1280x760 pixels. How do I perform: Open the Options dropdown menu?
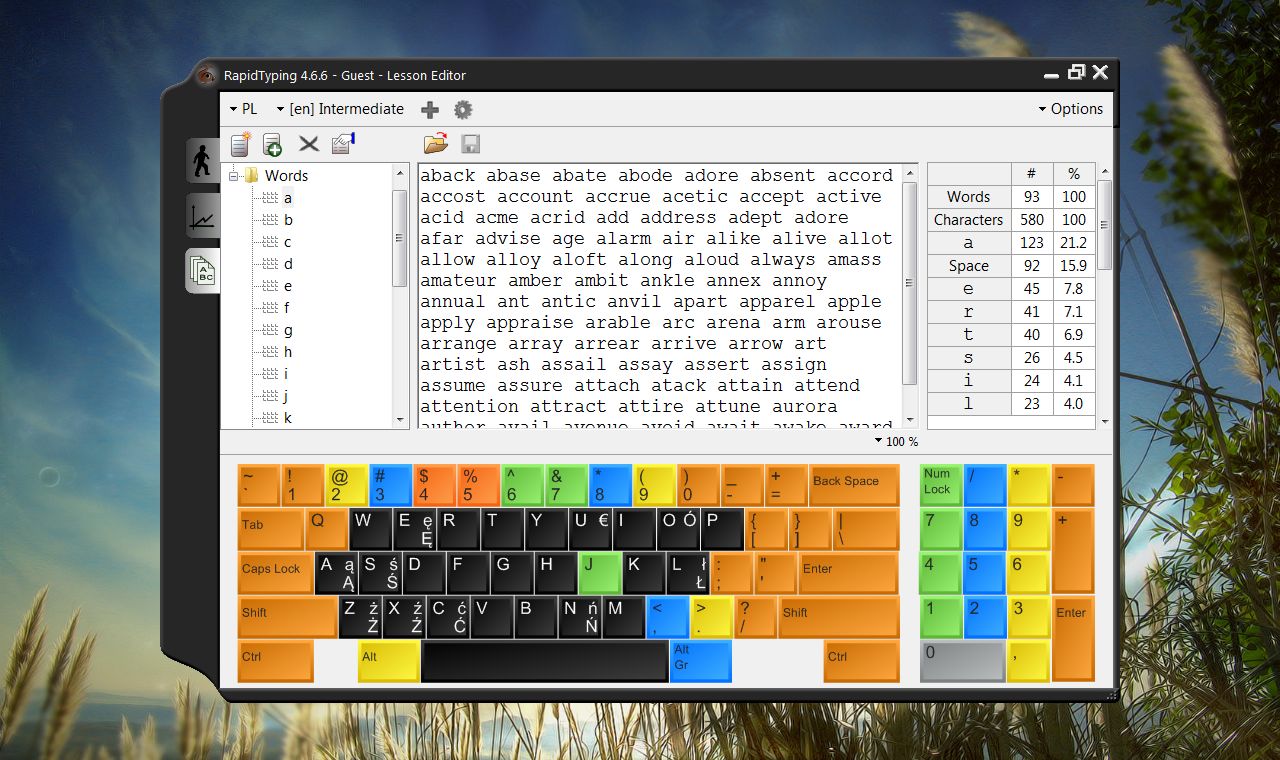[1070, 109]
